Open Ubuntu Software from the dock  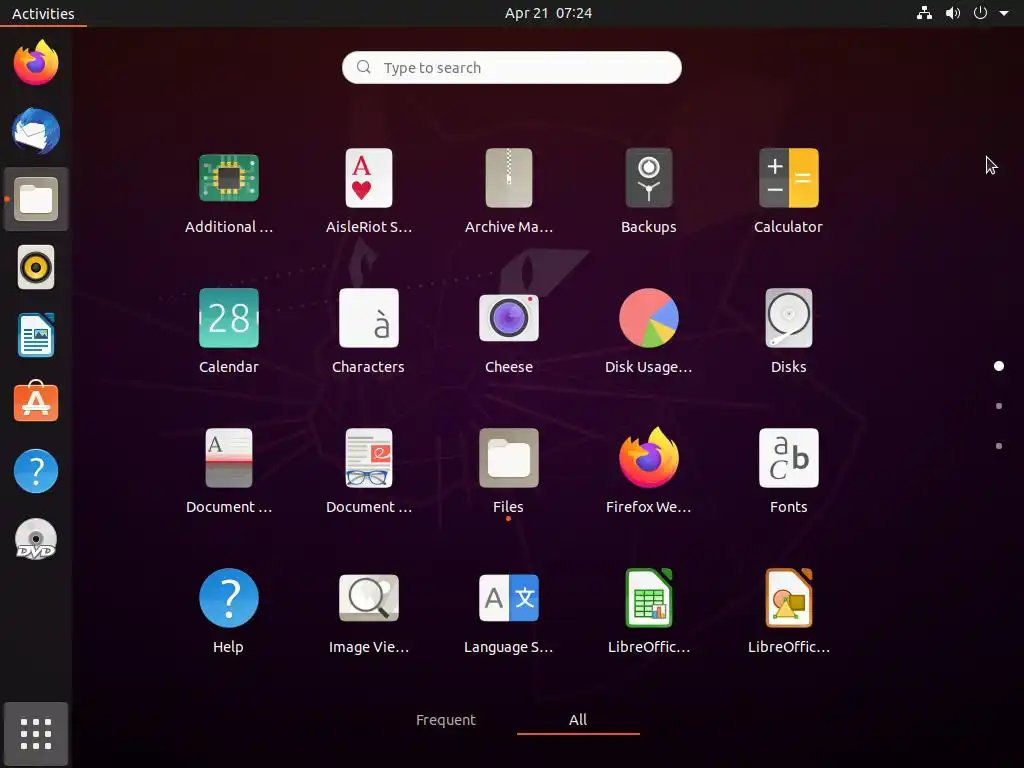tap(36, 402)
